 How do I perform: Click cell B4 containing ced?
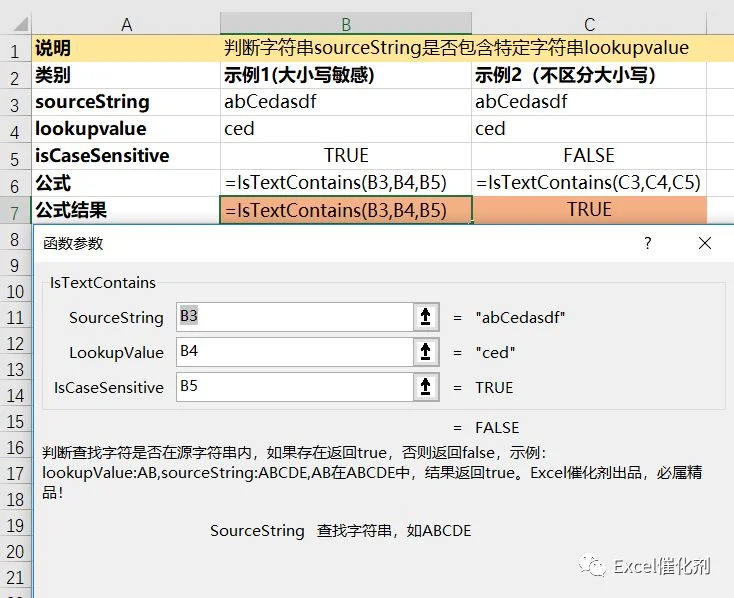point(346,129)
